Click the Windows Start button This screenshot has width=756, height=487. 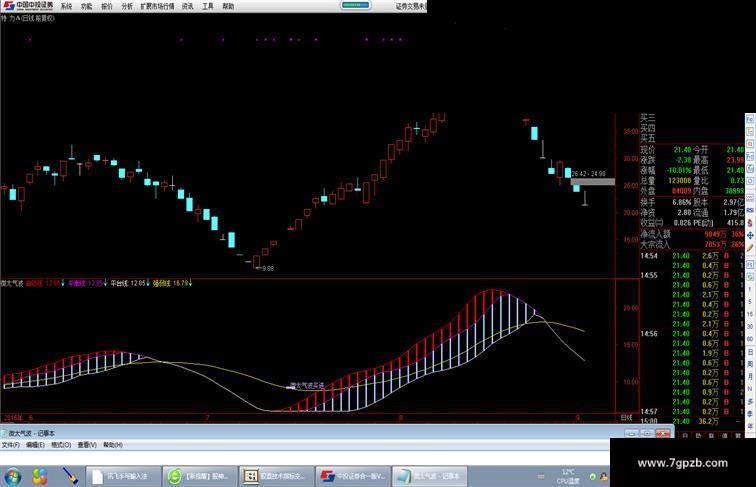[12, 477]
